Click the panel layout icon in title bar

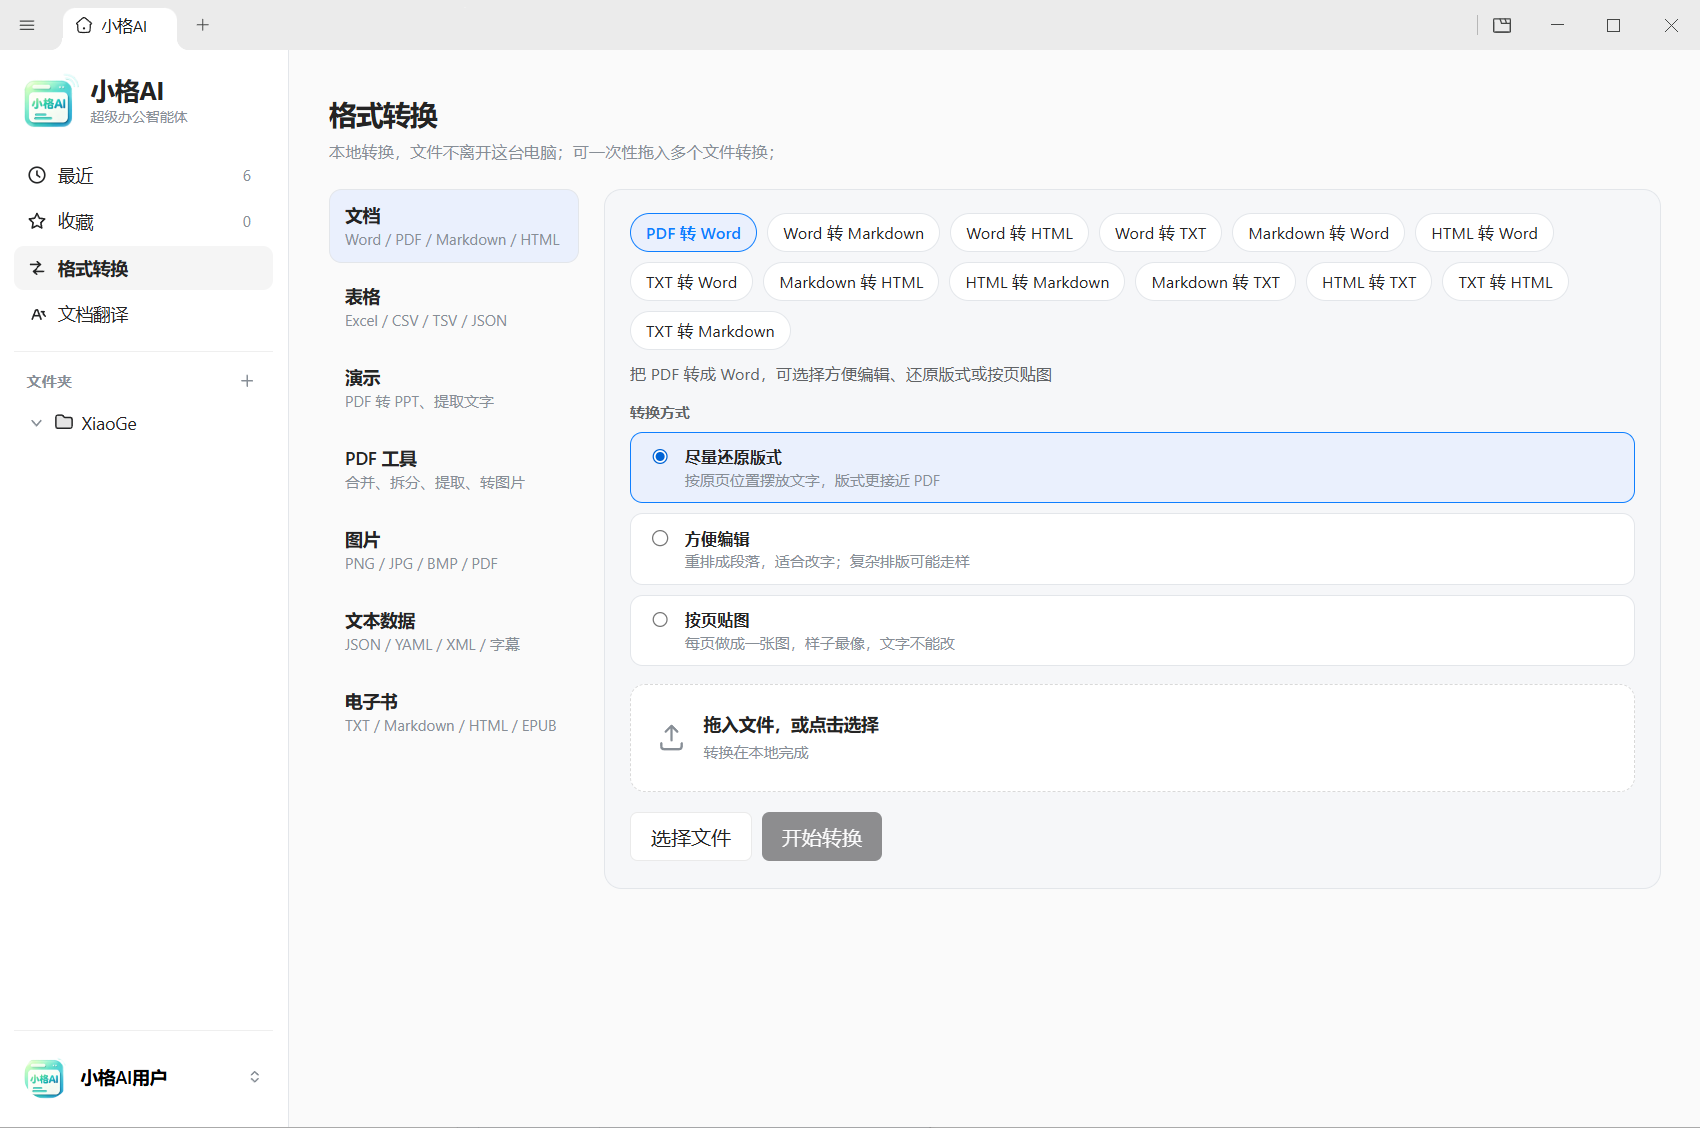coord(1502,25)
